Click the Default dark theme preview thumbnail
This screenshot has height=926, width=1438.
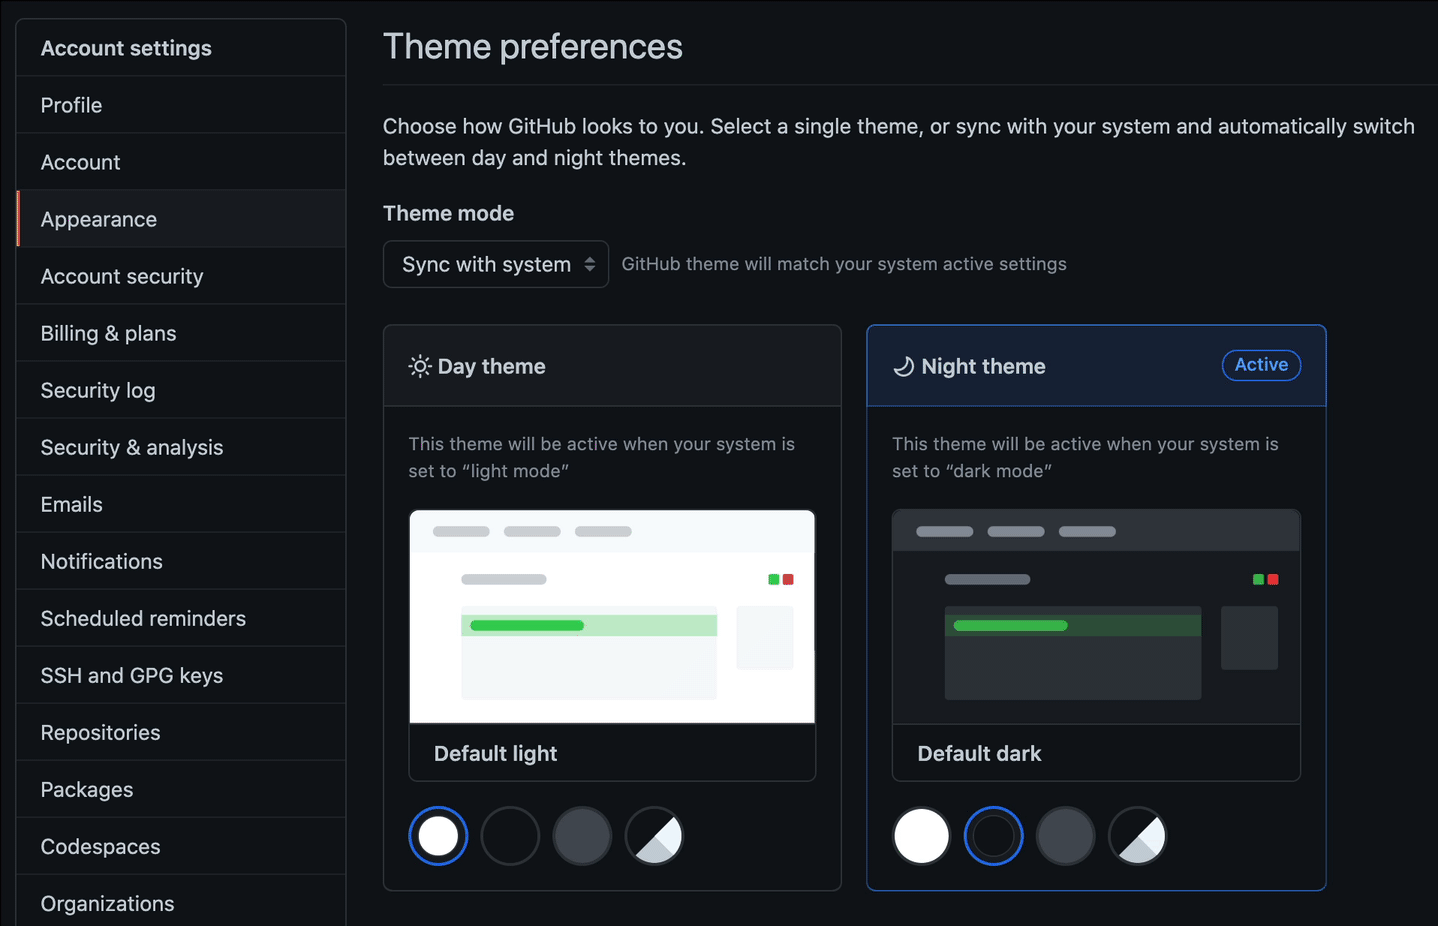coord(1095,617)
